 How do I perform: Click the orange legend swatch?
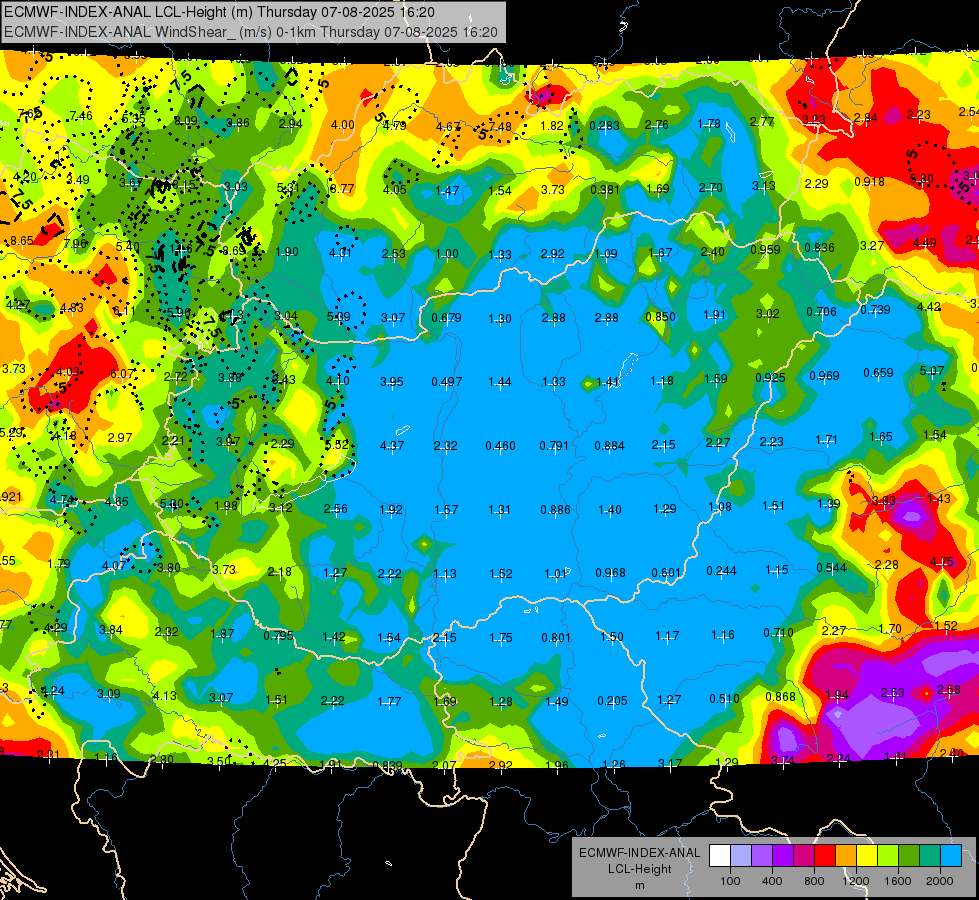pyautogui.click(x=846, y=856)
